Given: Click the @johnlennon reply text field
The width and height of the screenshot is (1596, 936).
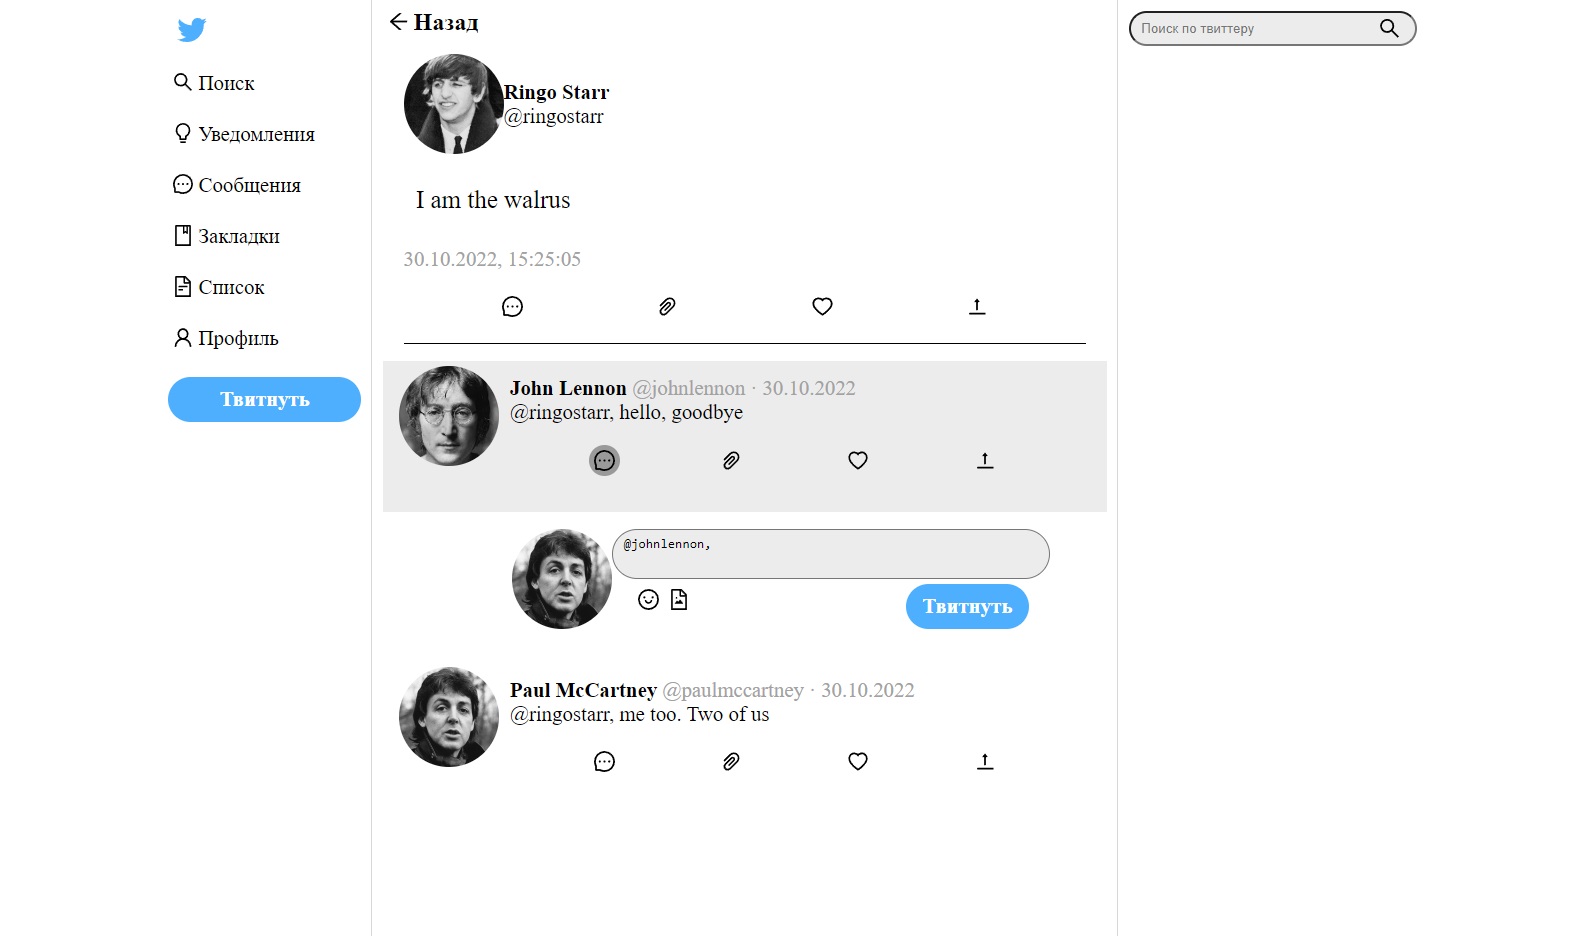Looking at the screenshot, I should coord(831,553).
